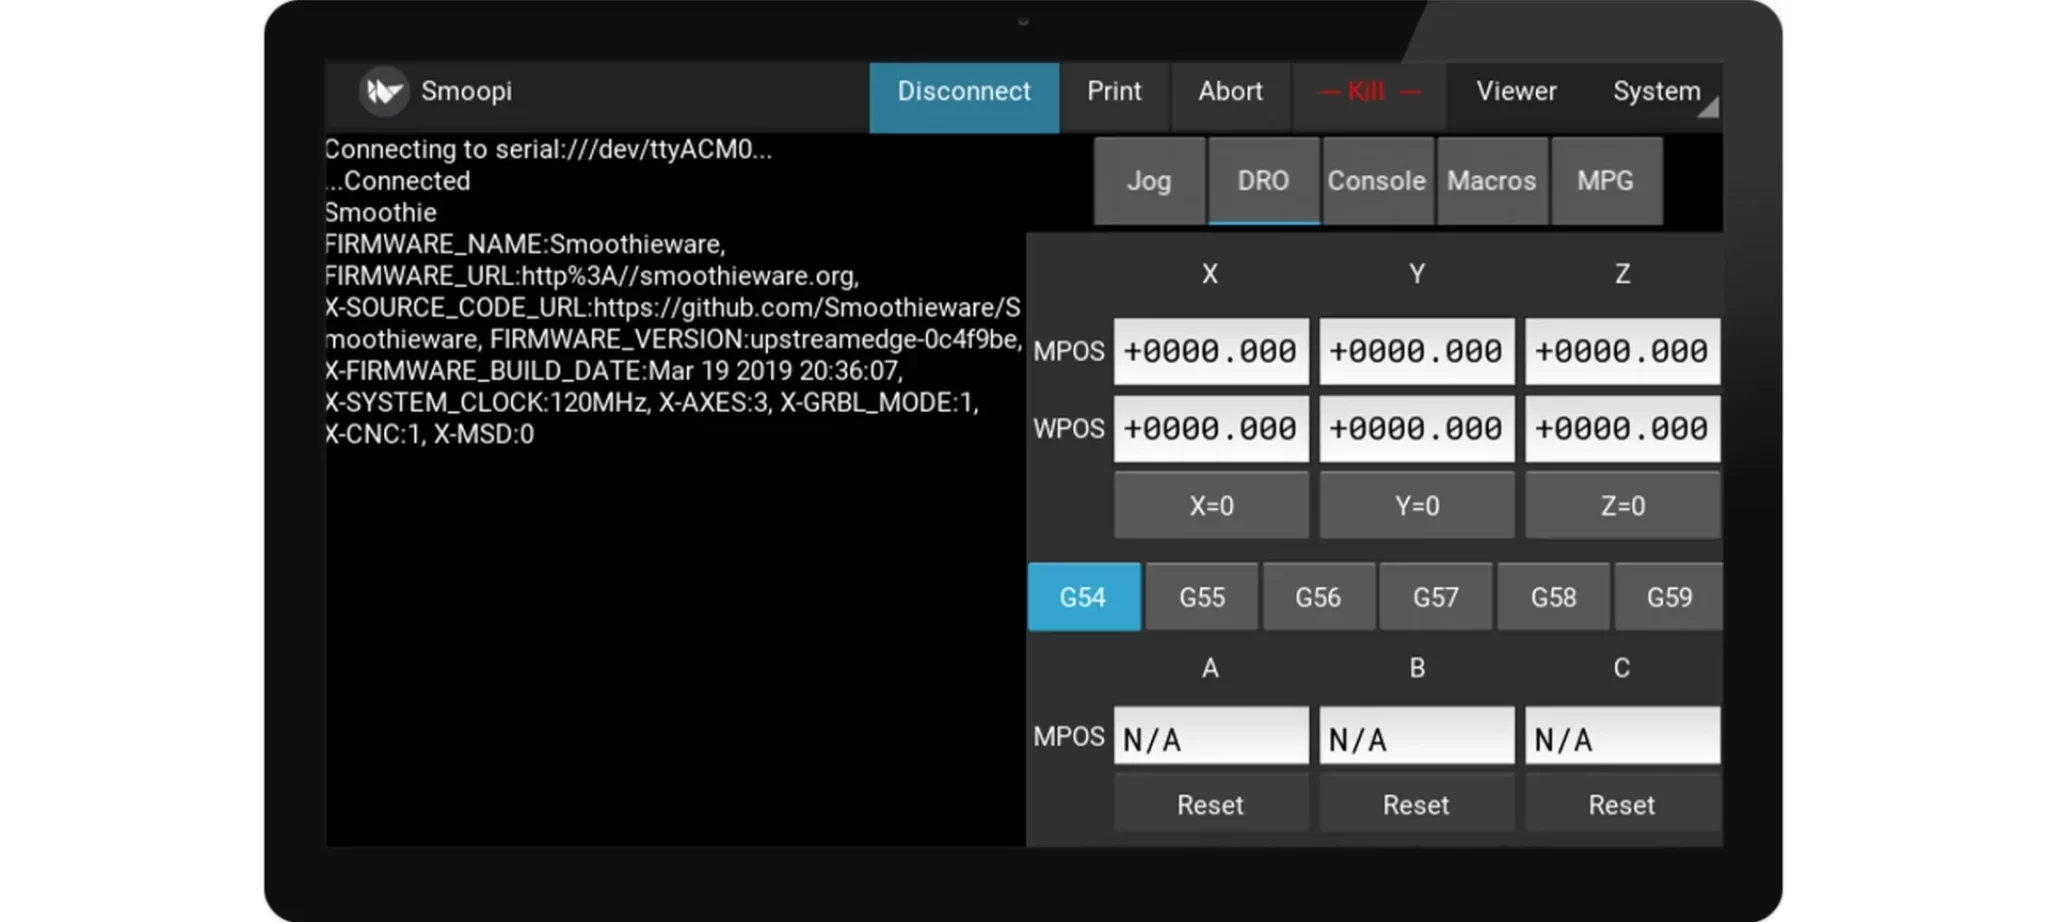Hit the red Kill button
Image resolution: width=2048 pixels, height=922 pixels.
(x=1369, y=97)
